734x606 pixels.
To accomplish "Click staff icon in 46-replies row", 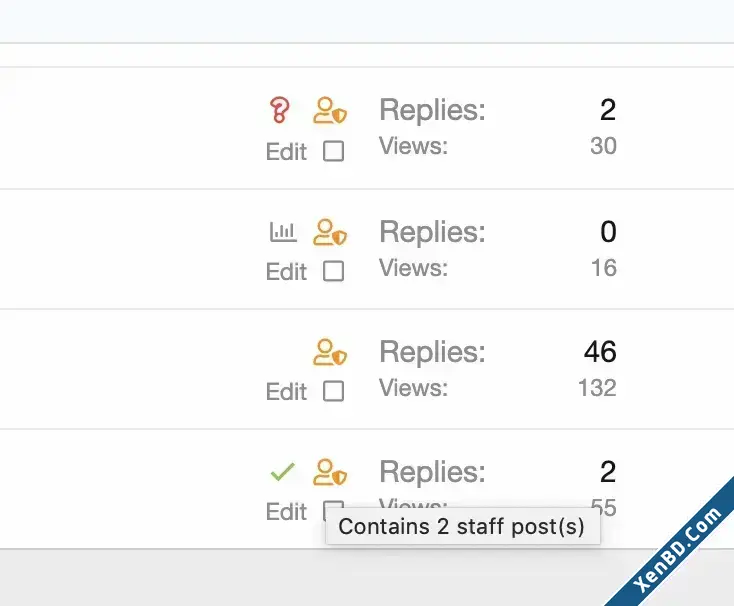I will (330, 352).
